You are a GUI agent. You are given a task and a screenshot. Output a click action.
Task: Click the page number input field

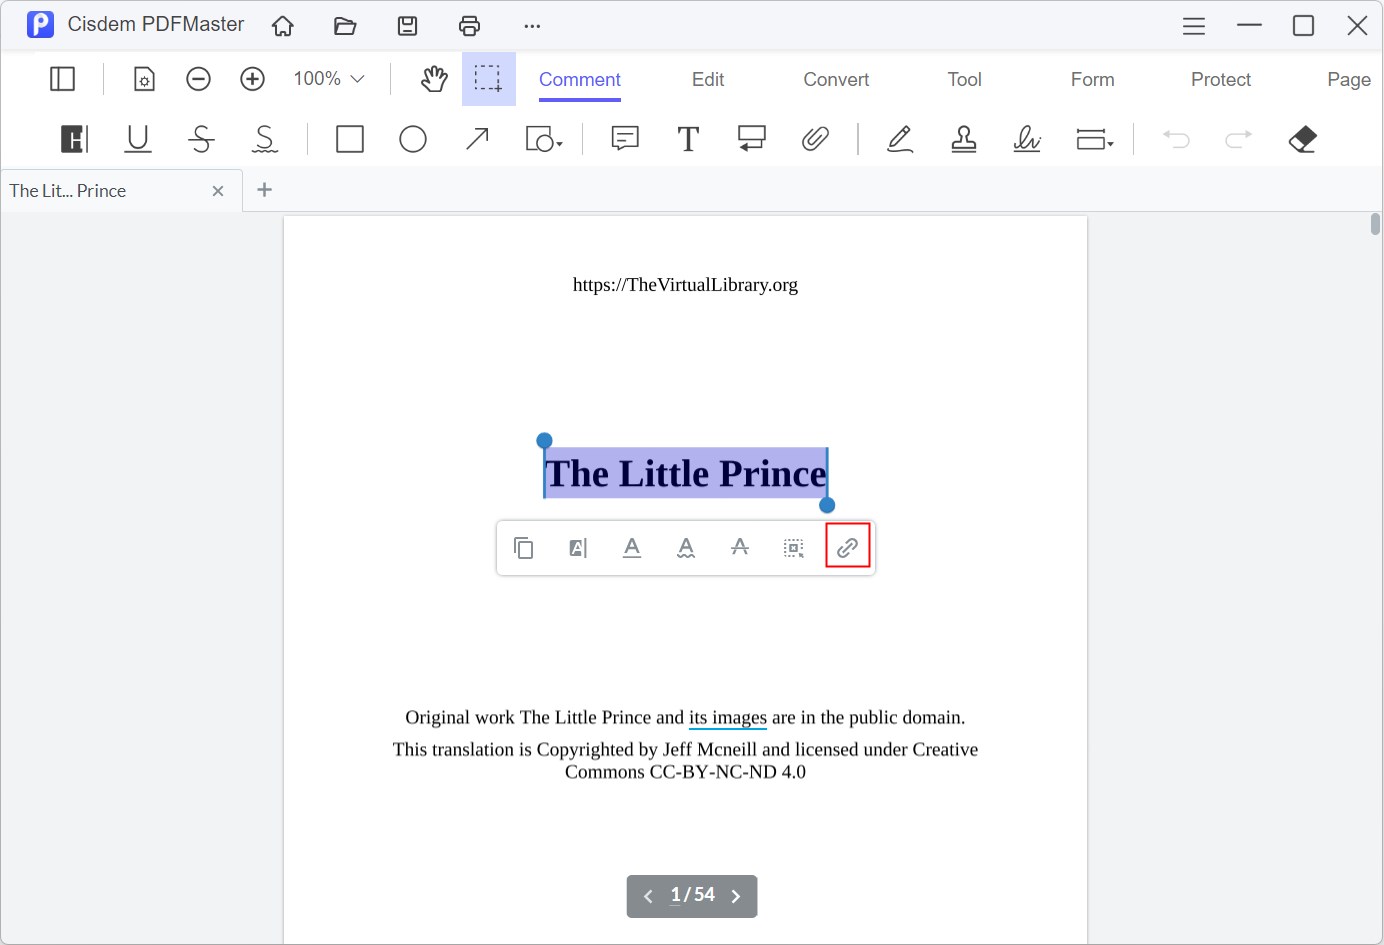676,896
